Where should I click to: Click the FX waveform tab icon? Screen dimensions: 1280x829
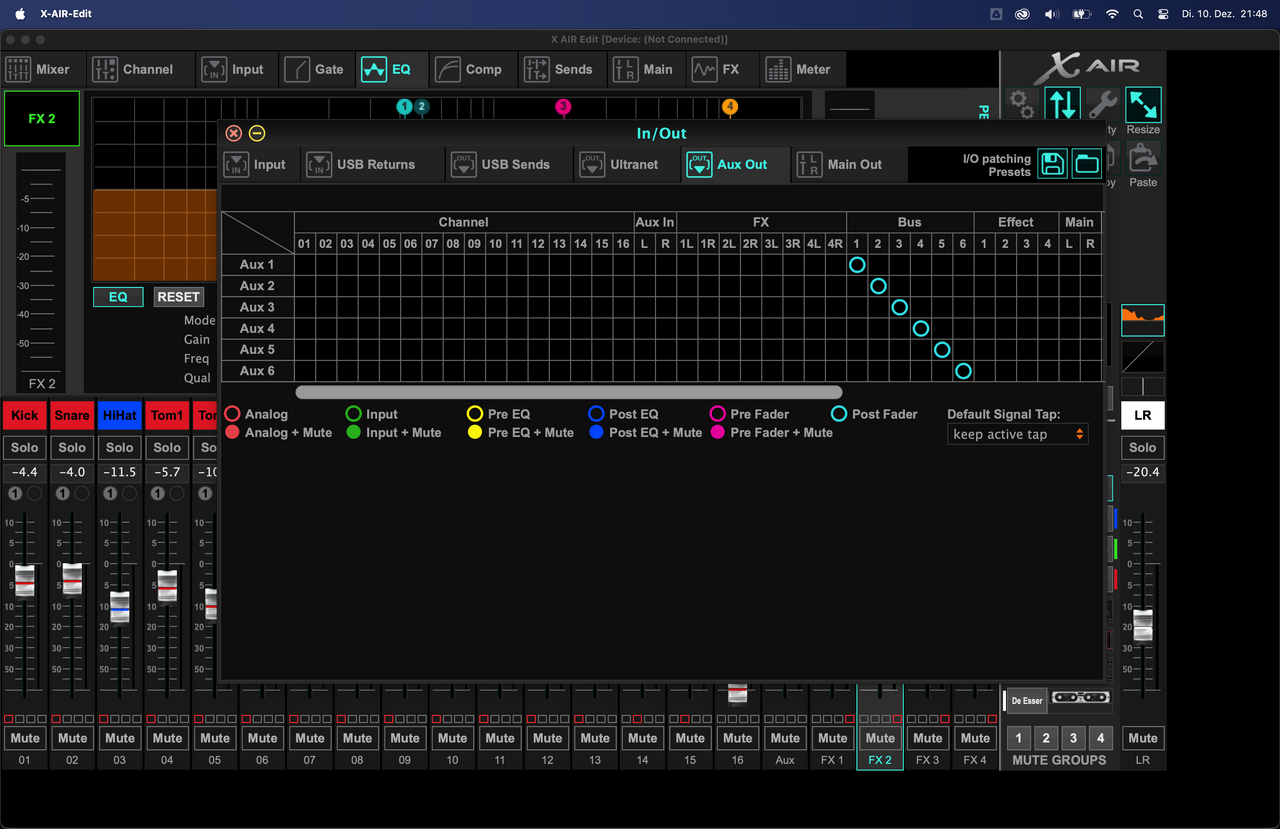coord(704,69)
